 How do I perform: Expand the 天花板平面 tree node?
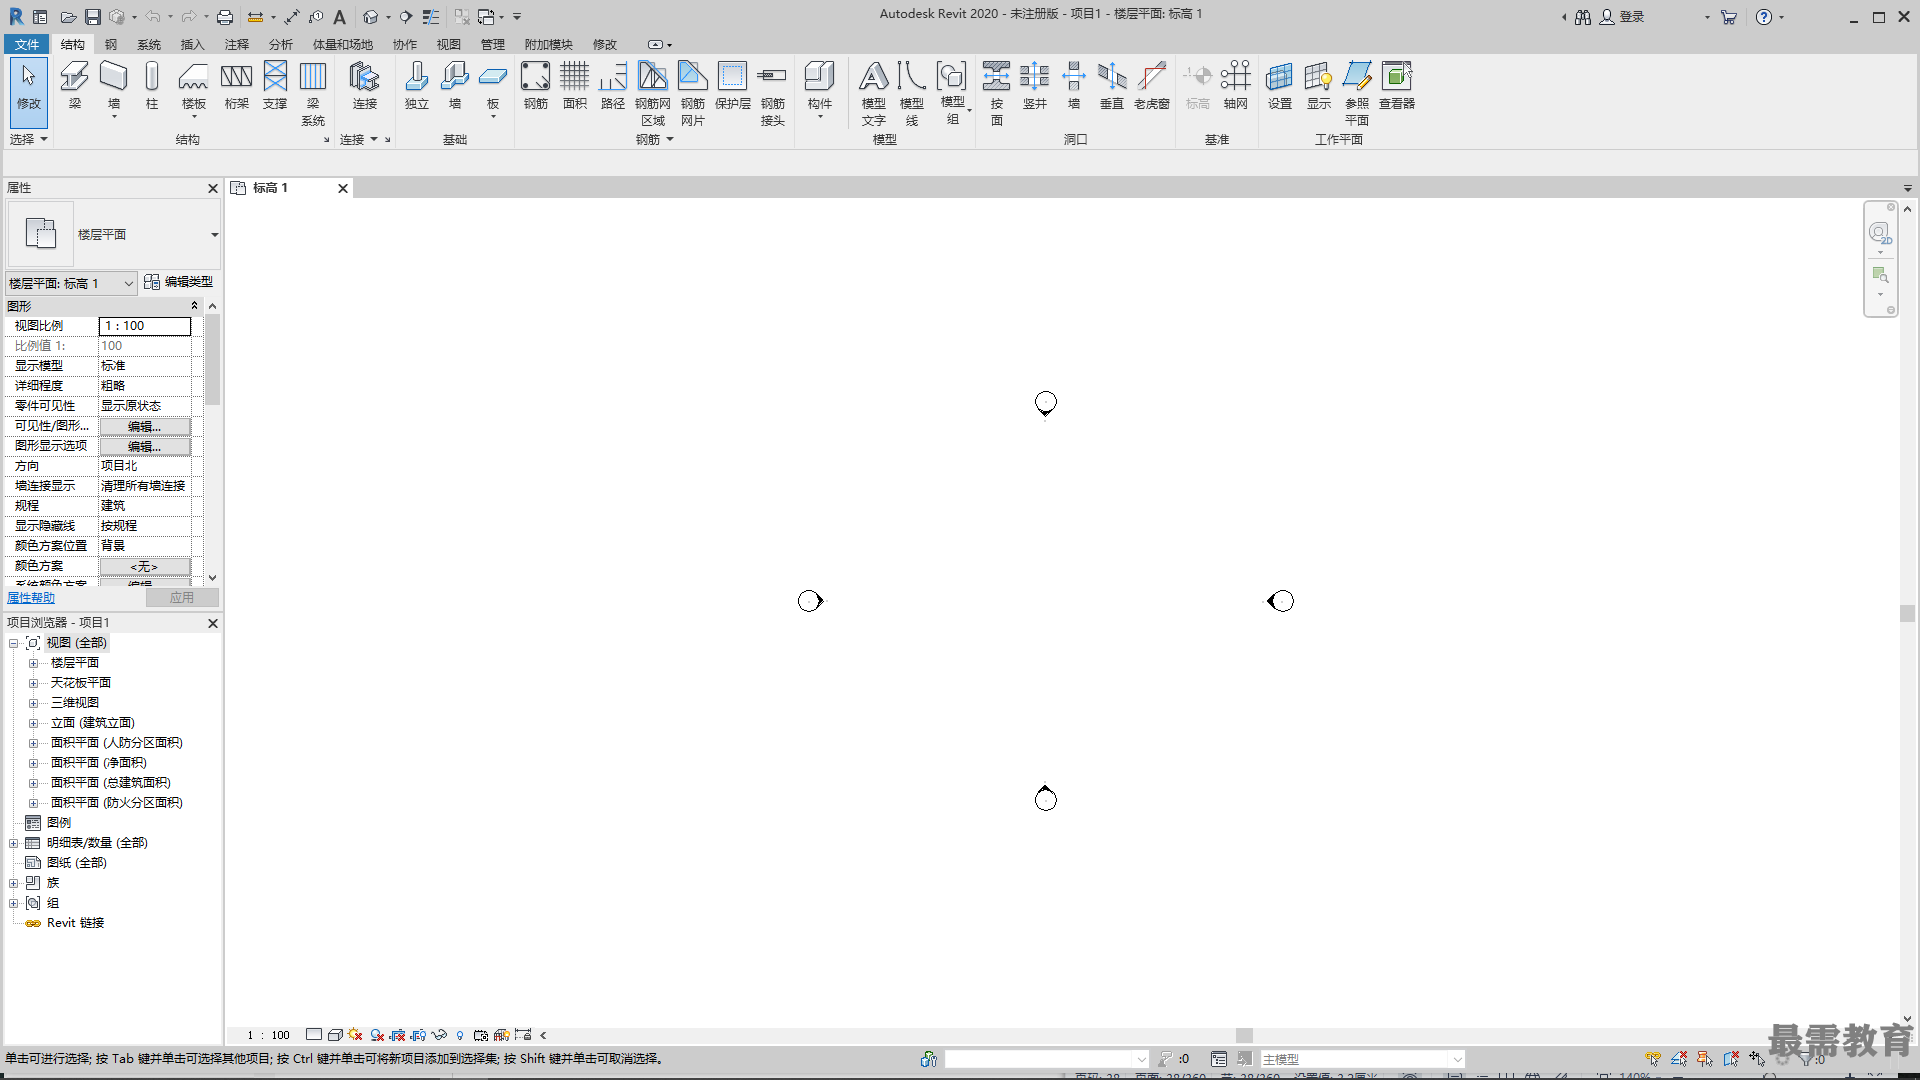33,683
